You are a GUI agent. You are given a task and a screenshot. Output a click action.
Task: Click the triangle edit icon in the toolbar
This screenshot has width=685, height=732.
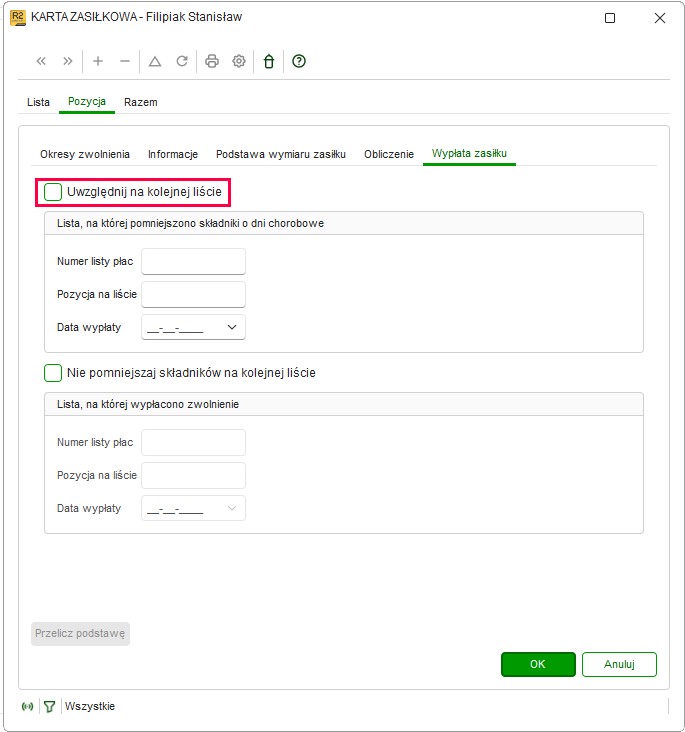coord(155,61)
